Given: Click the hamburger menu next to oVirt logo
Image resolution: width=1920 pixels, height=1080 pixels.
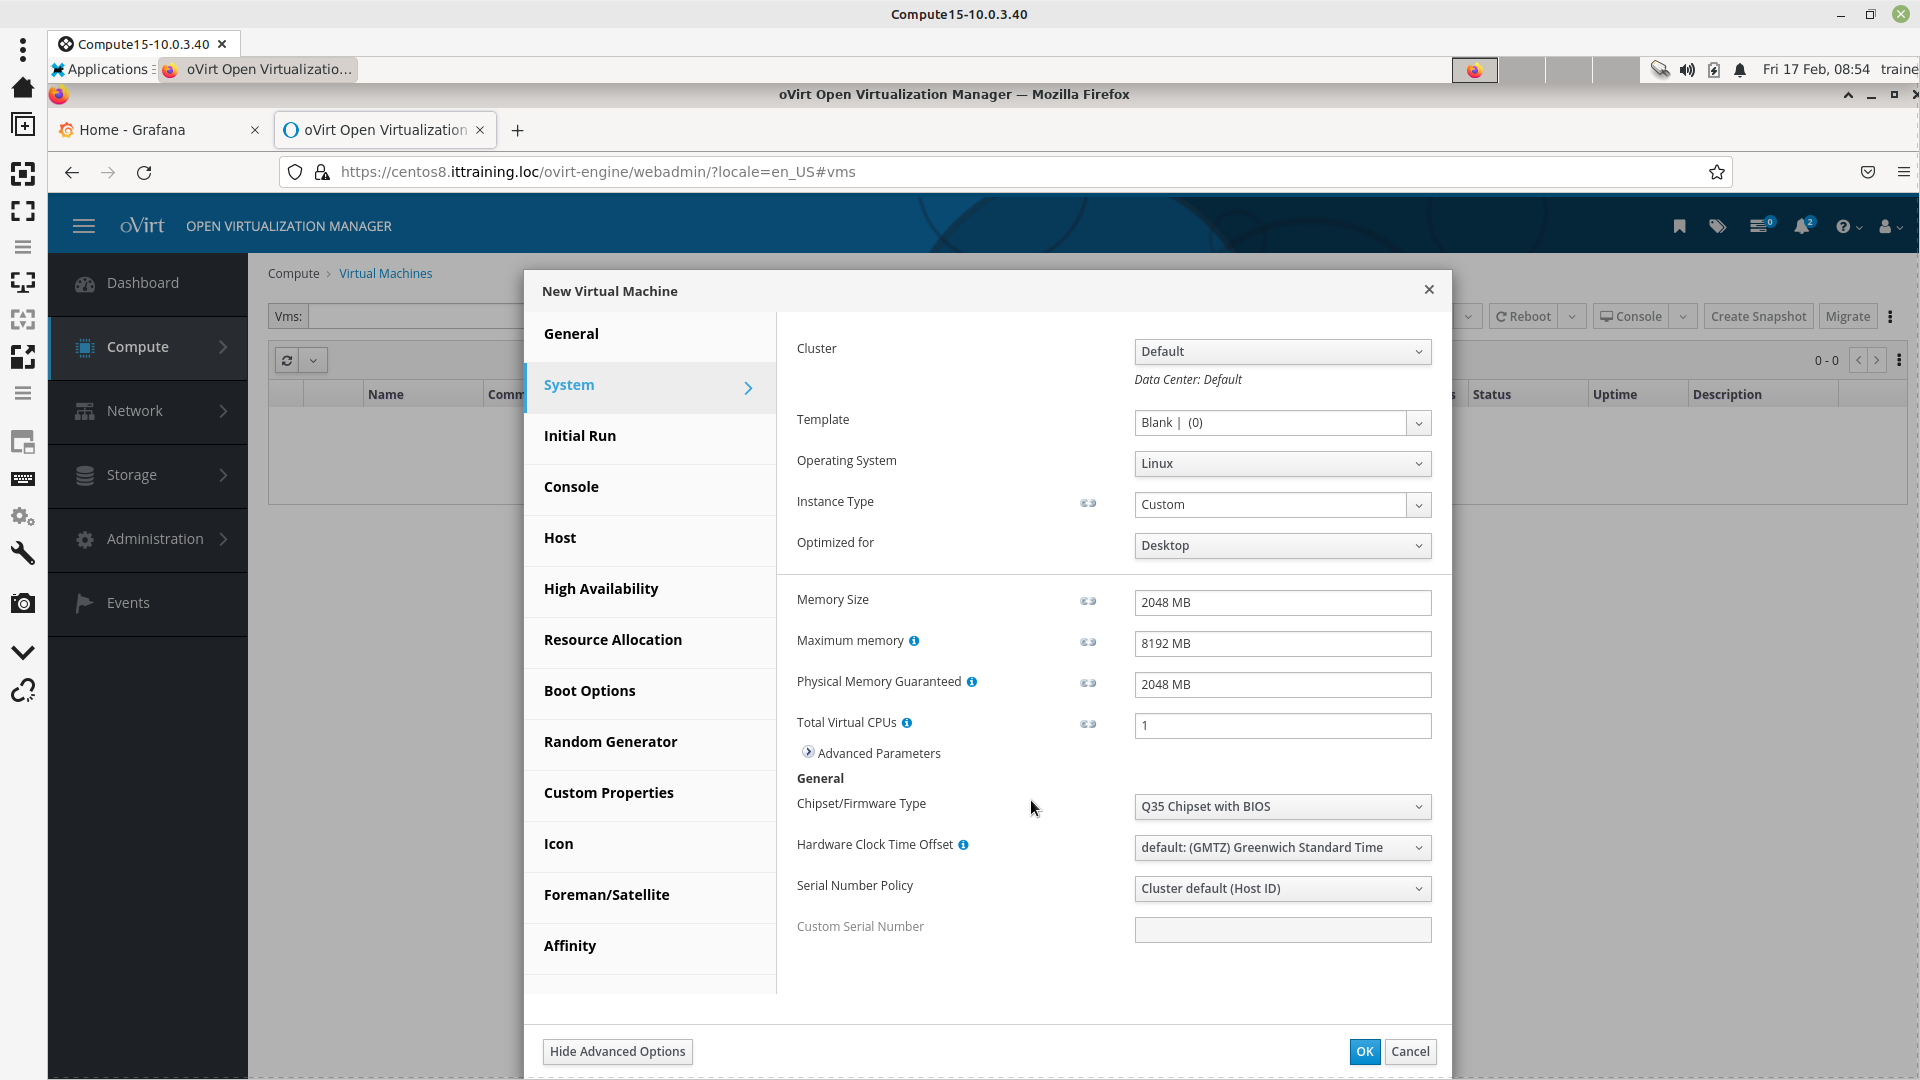Looking at the screenshot, I should pyautogui.click(x=84, y=226).
